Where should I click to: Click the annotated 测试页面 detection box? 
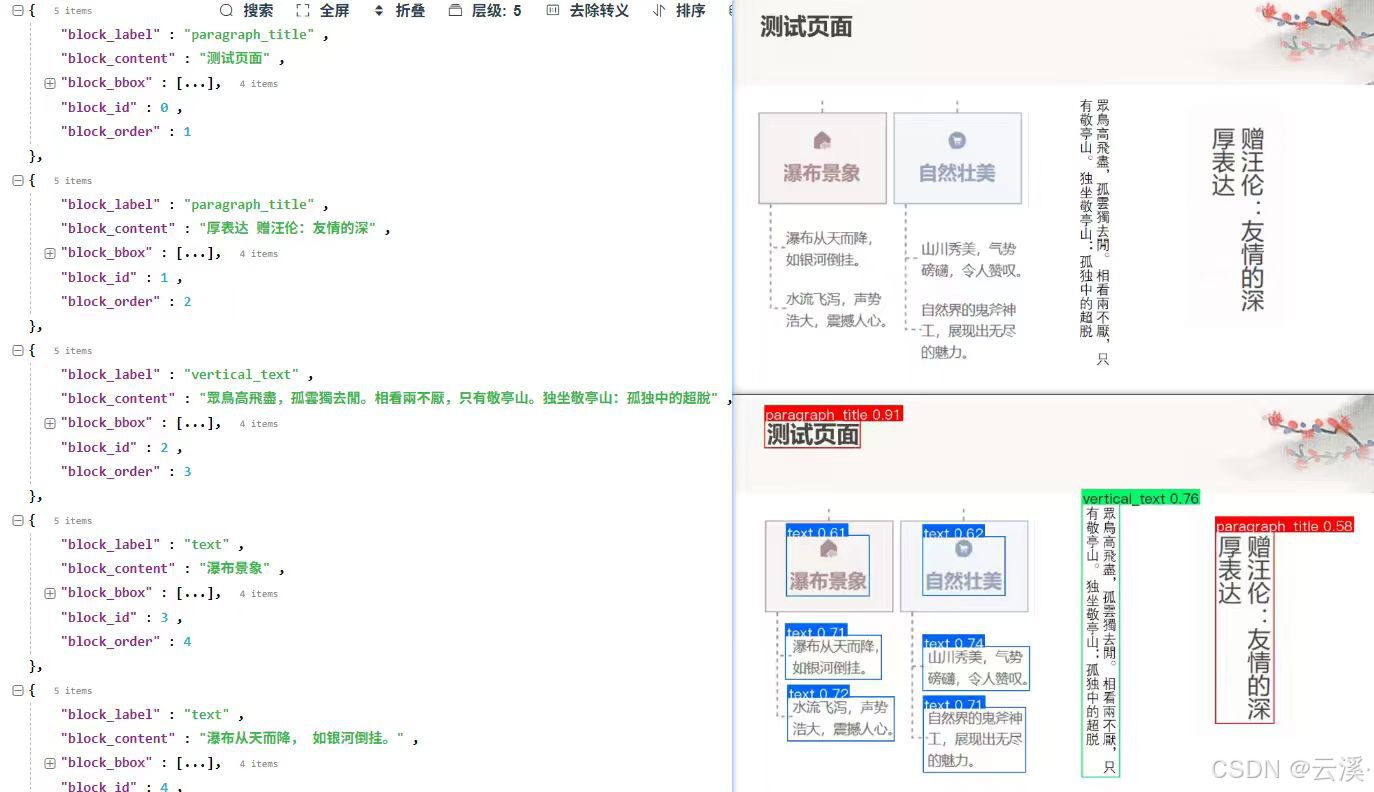point(811,435)
